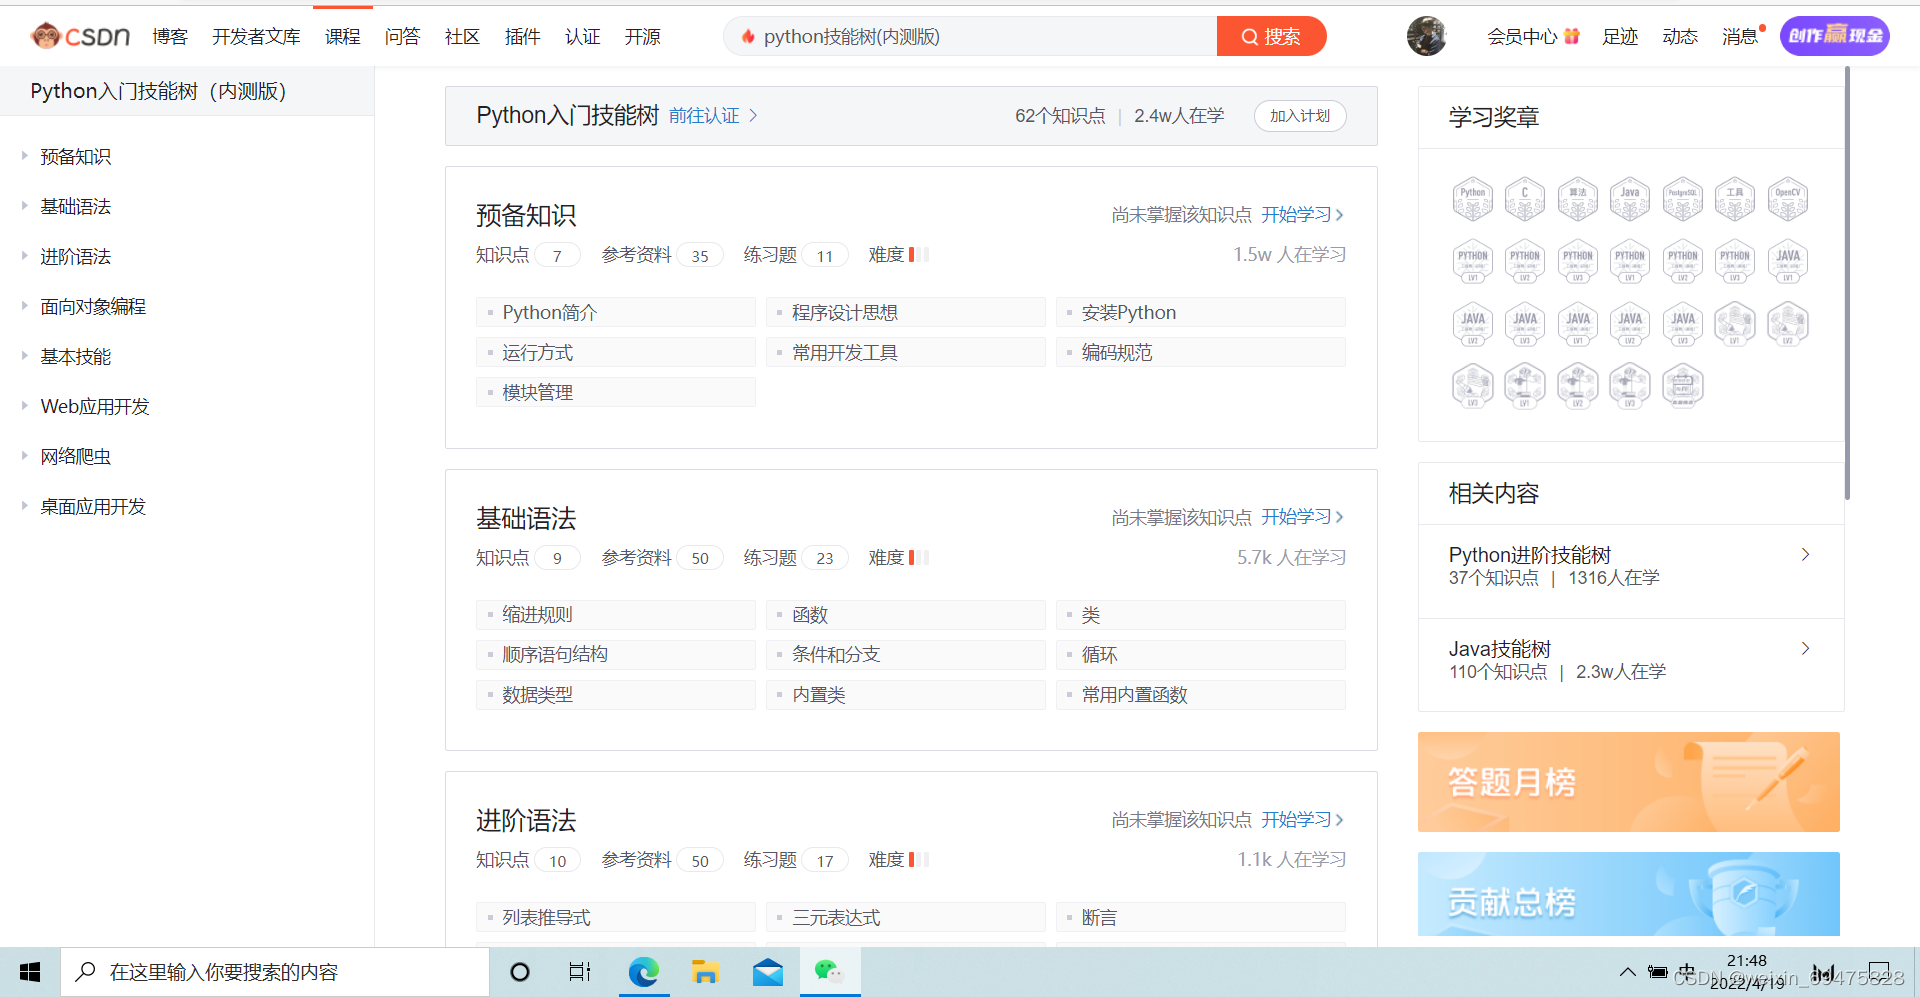This screenshot has height=997, width=1920.
Task: Open the 社区 nav item
Action: 462,37
